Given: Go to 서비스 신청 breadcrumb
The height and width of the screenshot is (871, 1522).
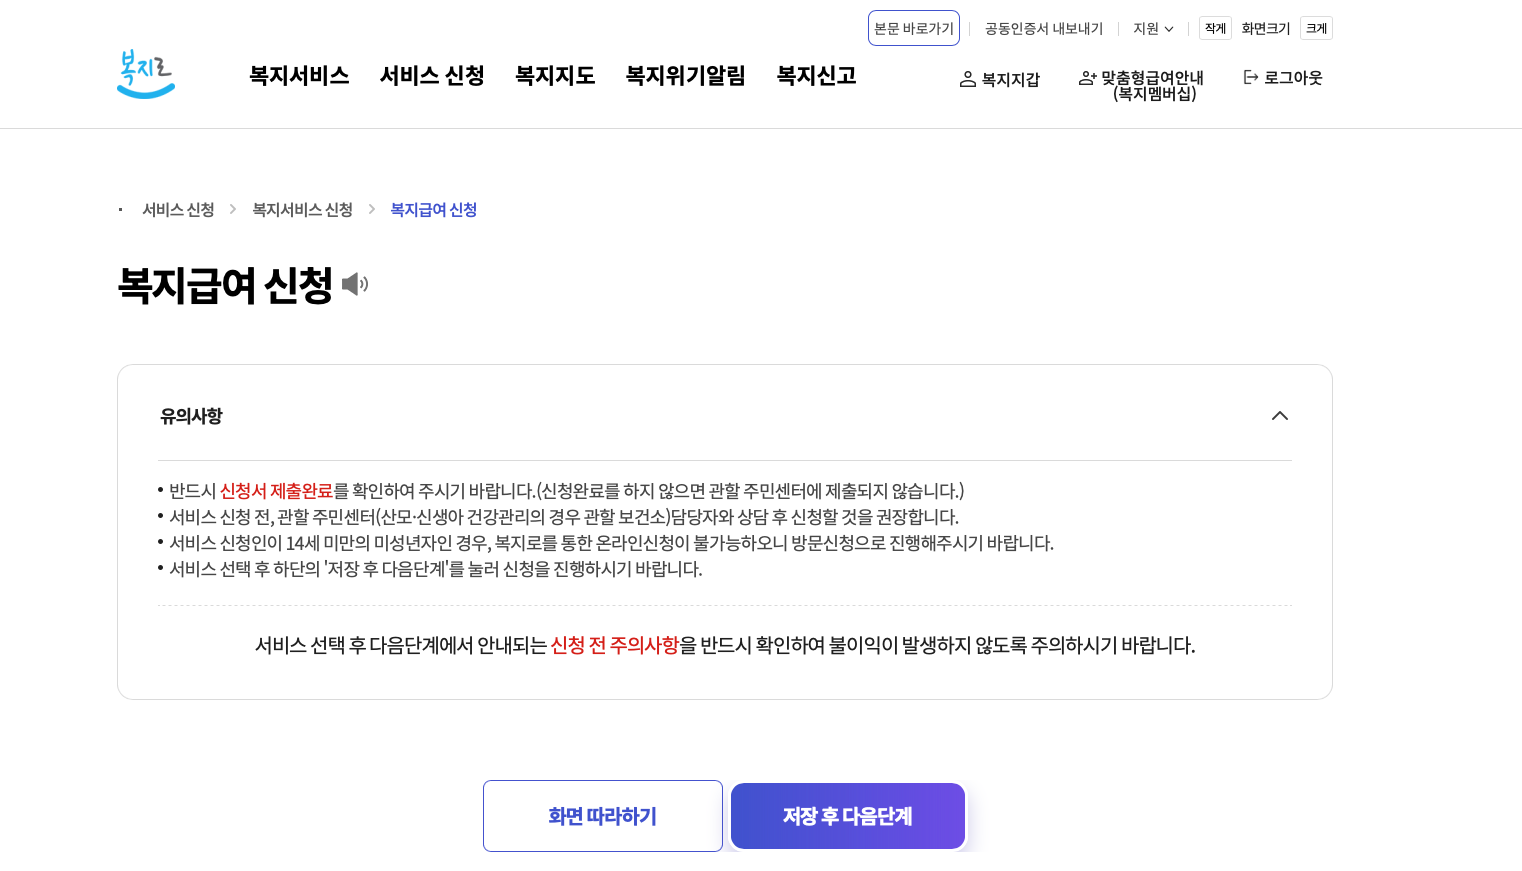Looking at the screenshot, I should pyautogui.click(x=178, y=210).
